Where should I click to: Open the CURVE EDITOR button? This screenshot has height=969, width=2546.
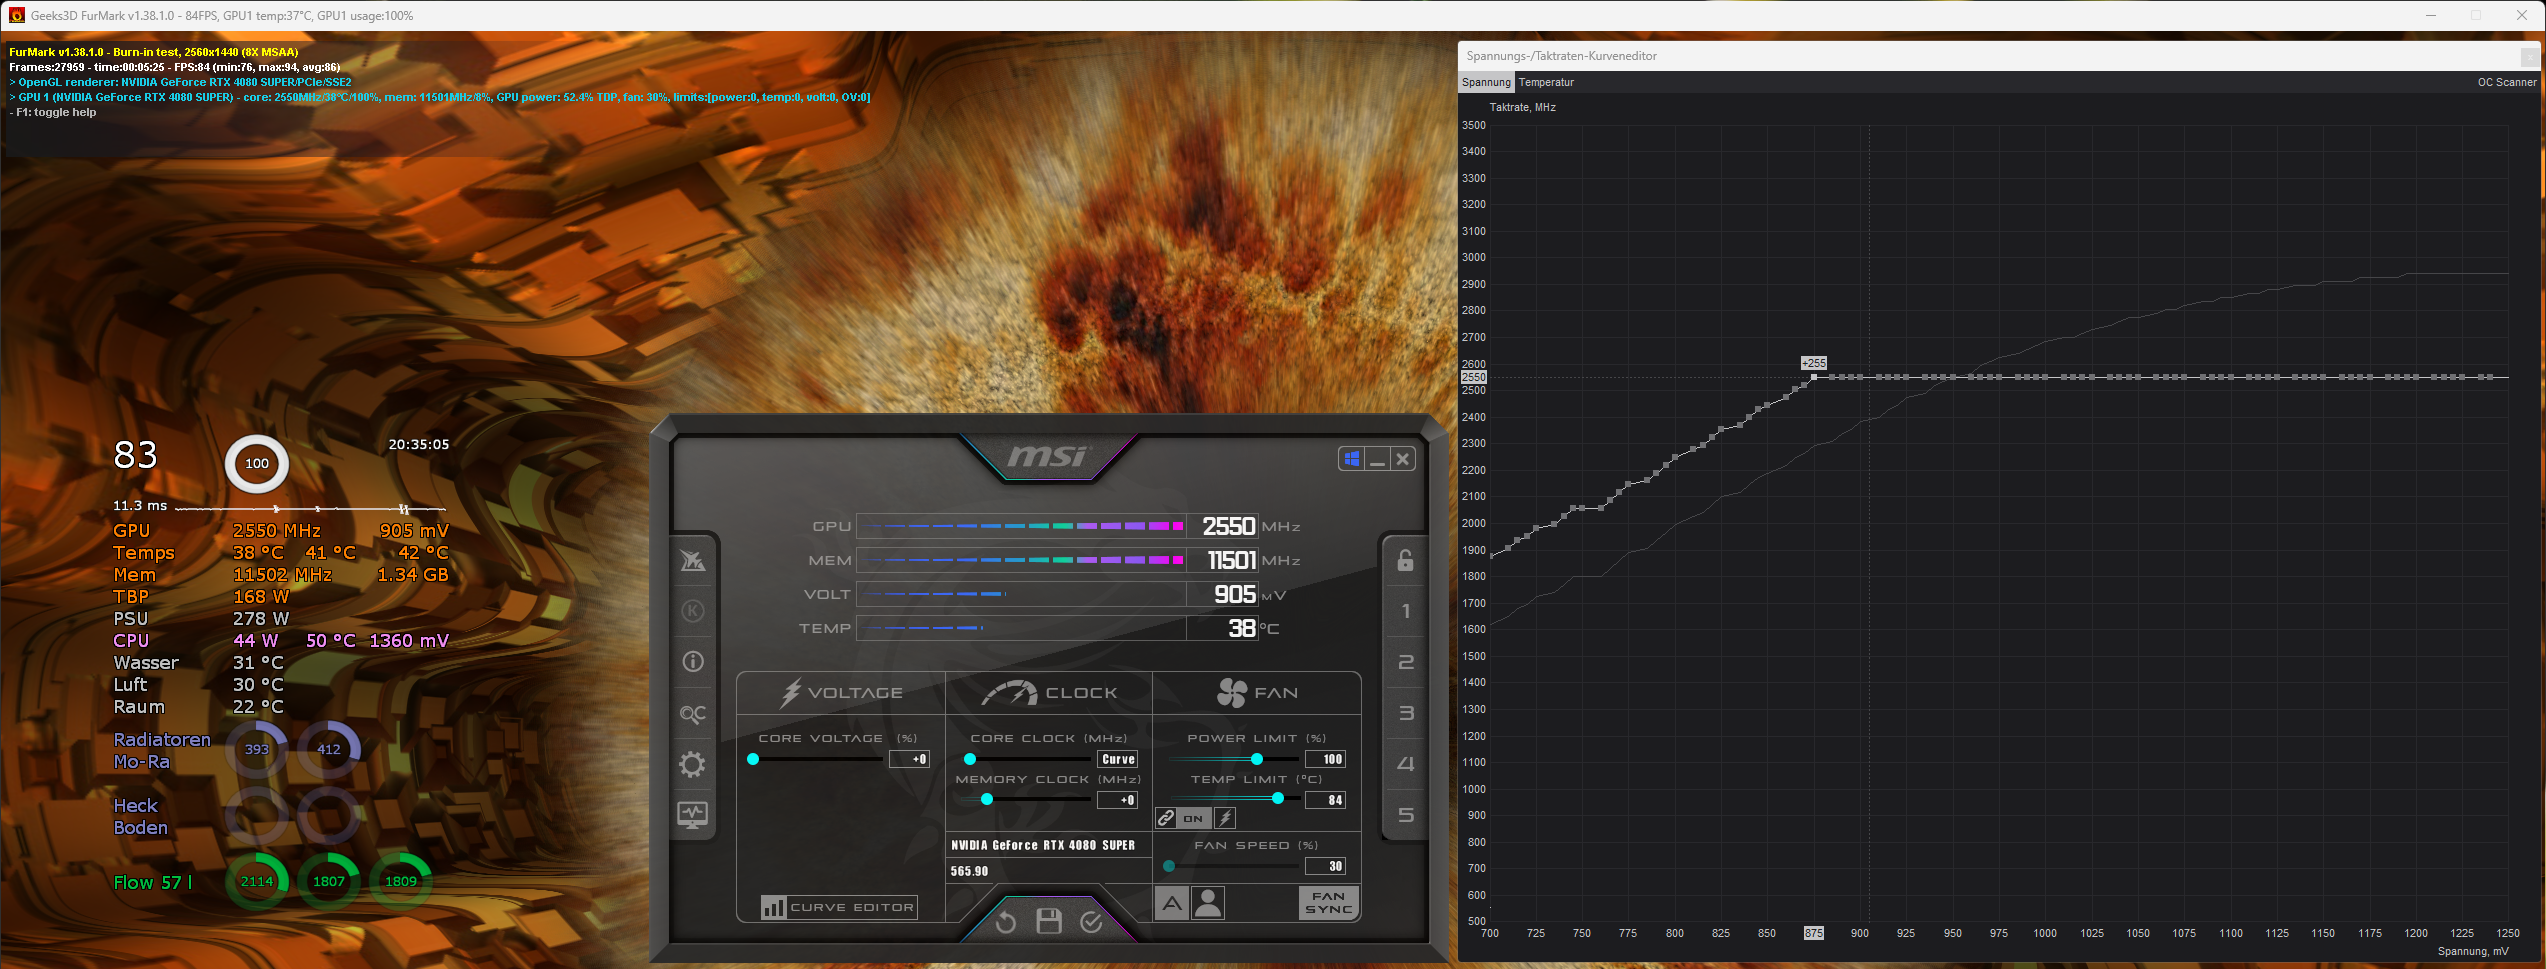838,907
